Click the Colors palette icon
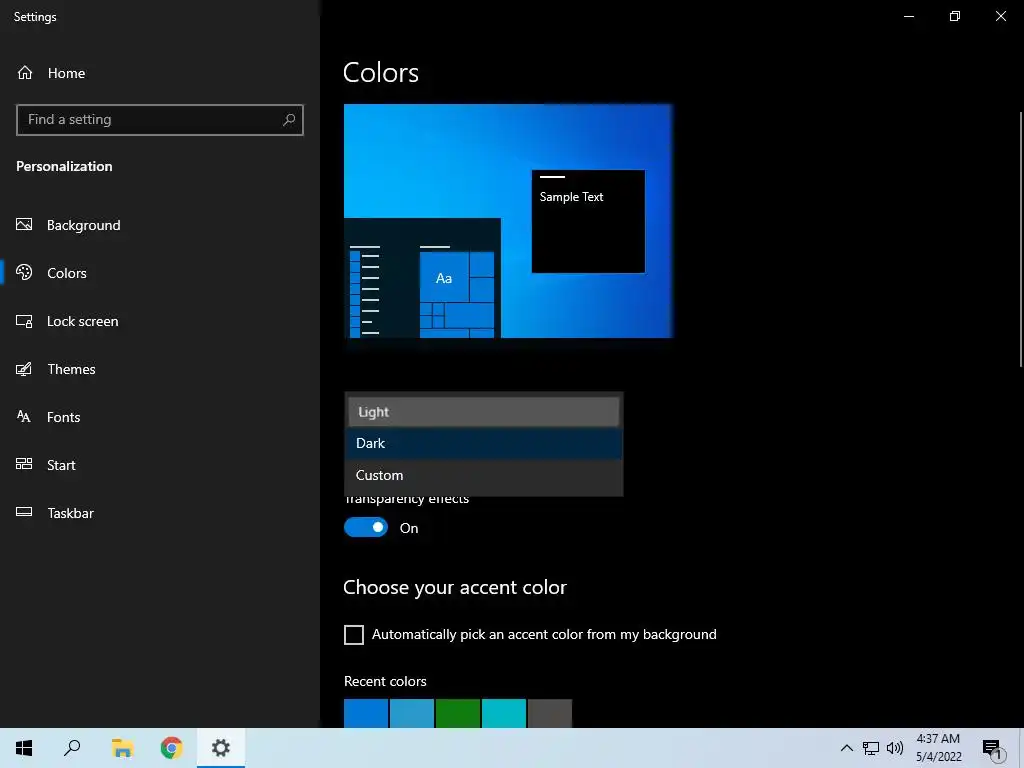This screenshot has height=768, width=1024. pyautogui.click(x=24, y=272)
